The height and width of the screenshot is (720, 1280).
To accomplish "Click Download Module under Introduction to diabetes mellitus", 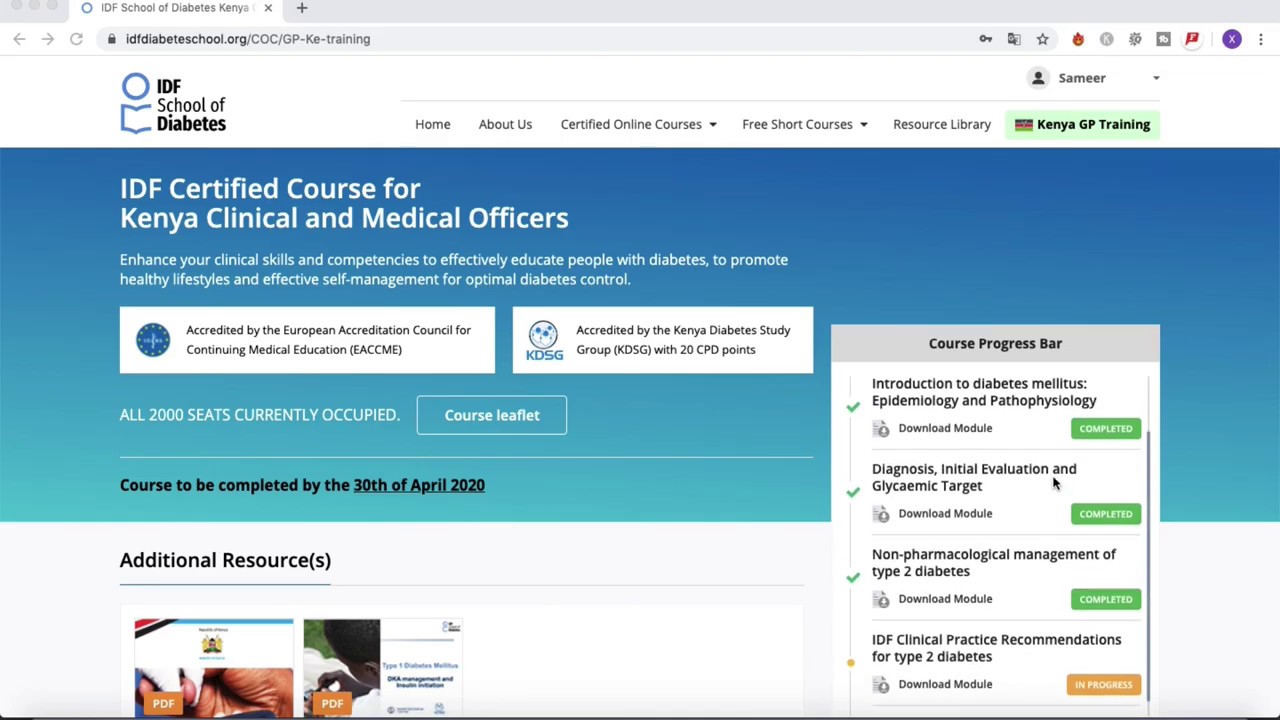I will click(945, 428).
